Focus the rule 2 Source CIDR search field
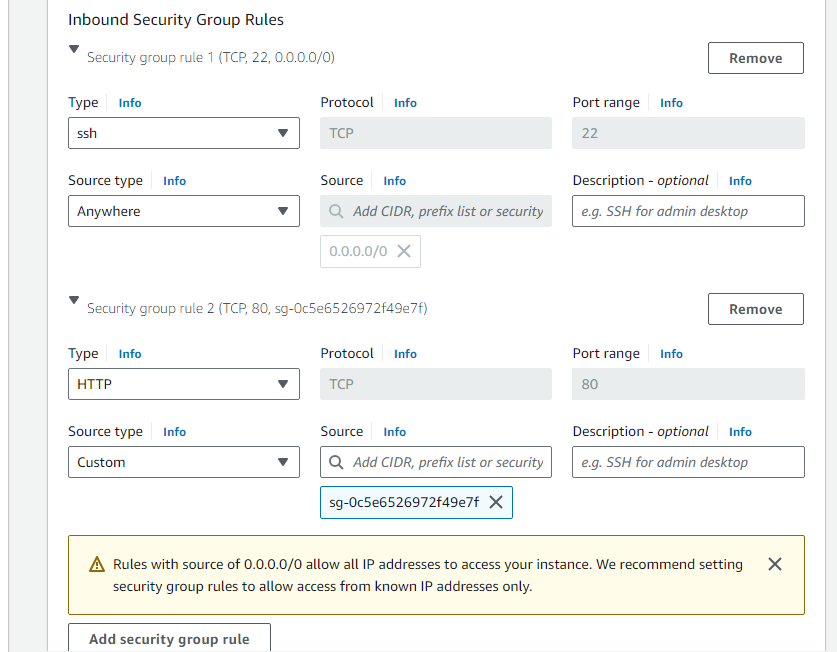The image size is (837, 652). 436,462
